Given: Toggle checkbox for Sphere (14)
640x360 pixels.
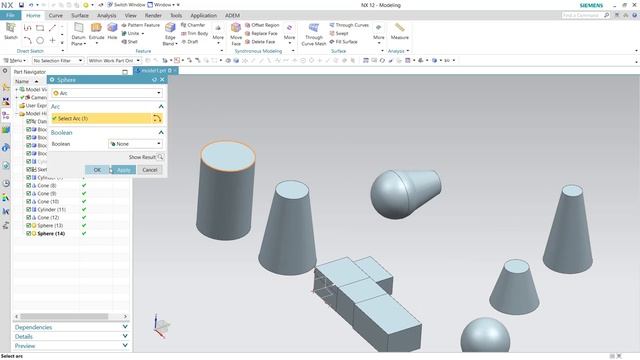Looking at the screenshot, I should coord(29,233).
